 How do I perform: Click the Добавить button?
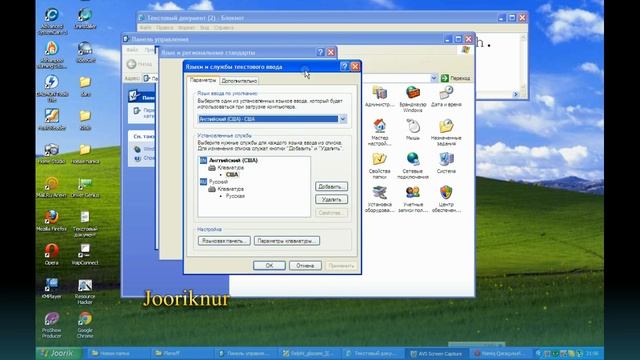pyautogui.click(x=331, y=187)
